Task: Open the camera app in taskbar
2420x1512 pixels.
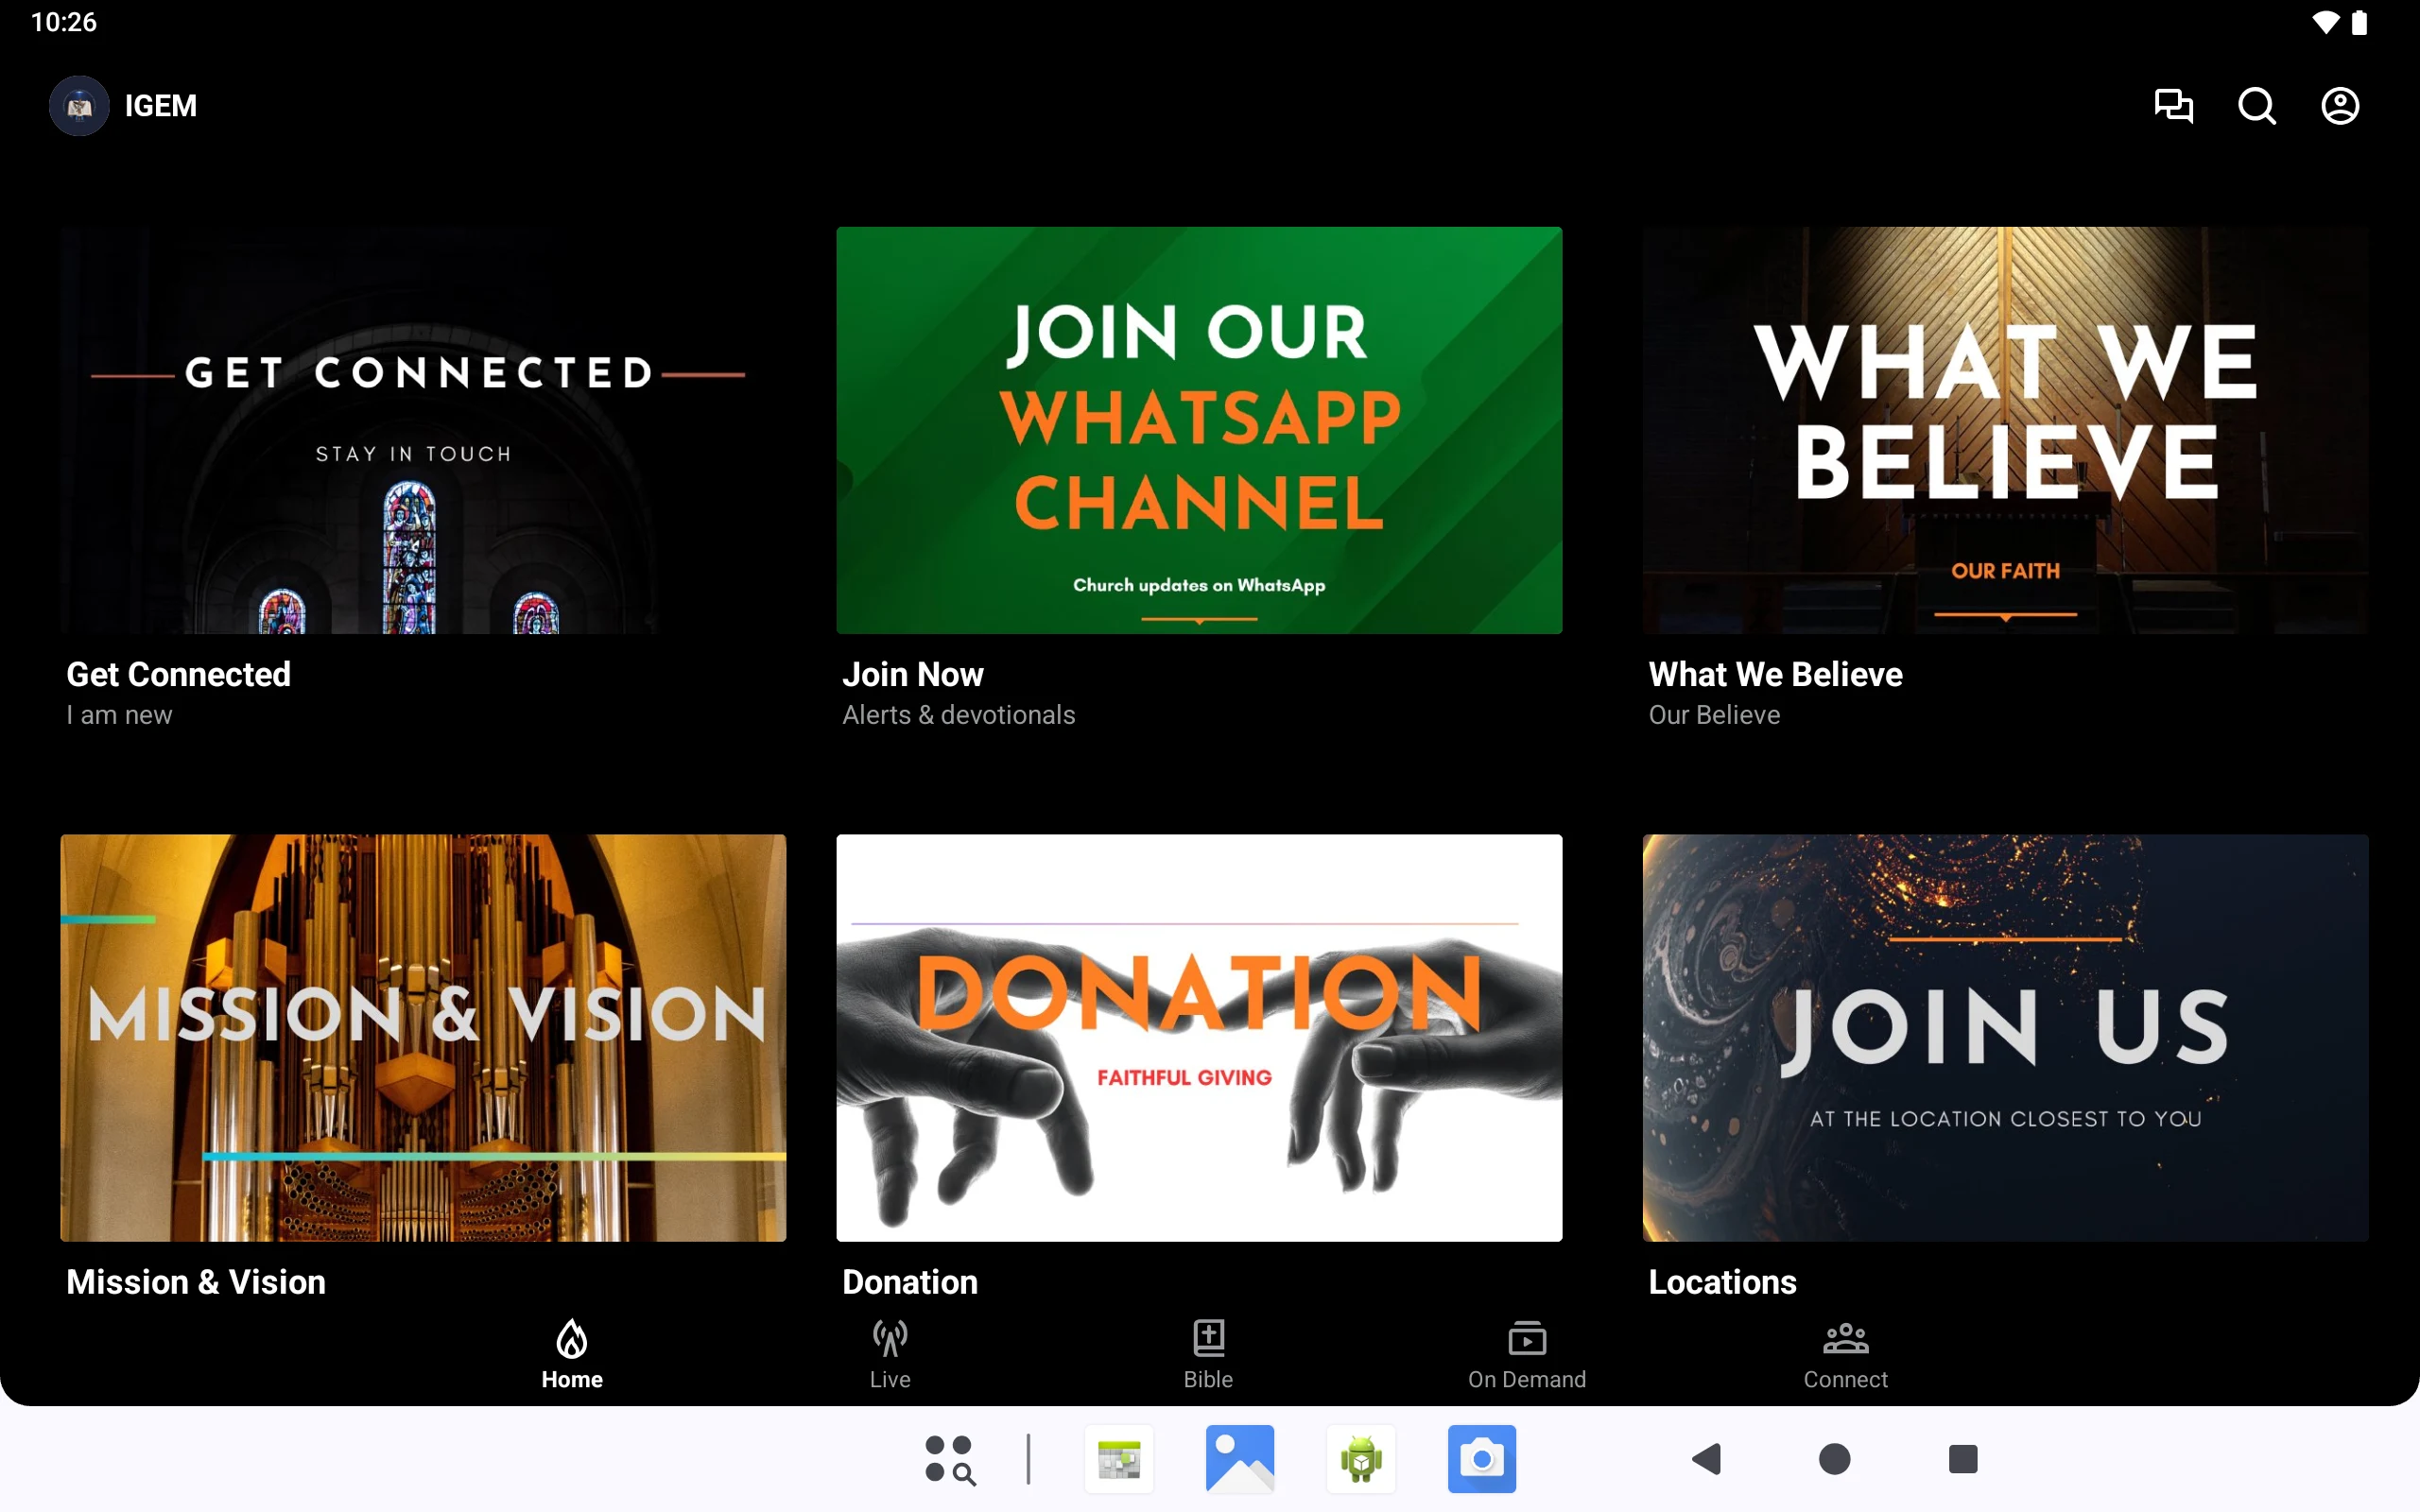Action: click(1482, 1459)
